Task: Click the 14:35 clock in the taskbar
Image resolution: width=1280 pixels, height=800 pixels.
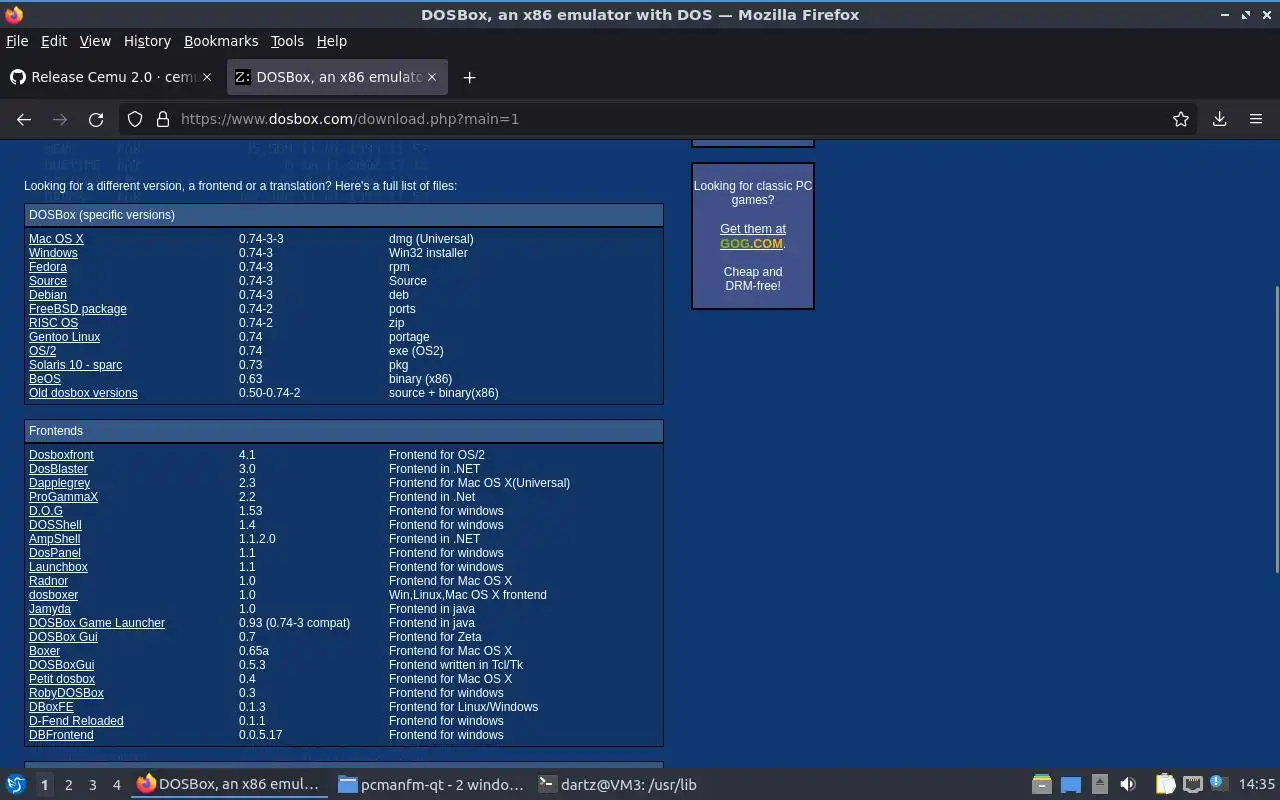Action: pyautogui.click(x=1256, y=785)
